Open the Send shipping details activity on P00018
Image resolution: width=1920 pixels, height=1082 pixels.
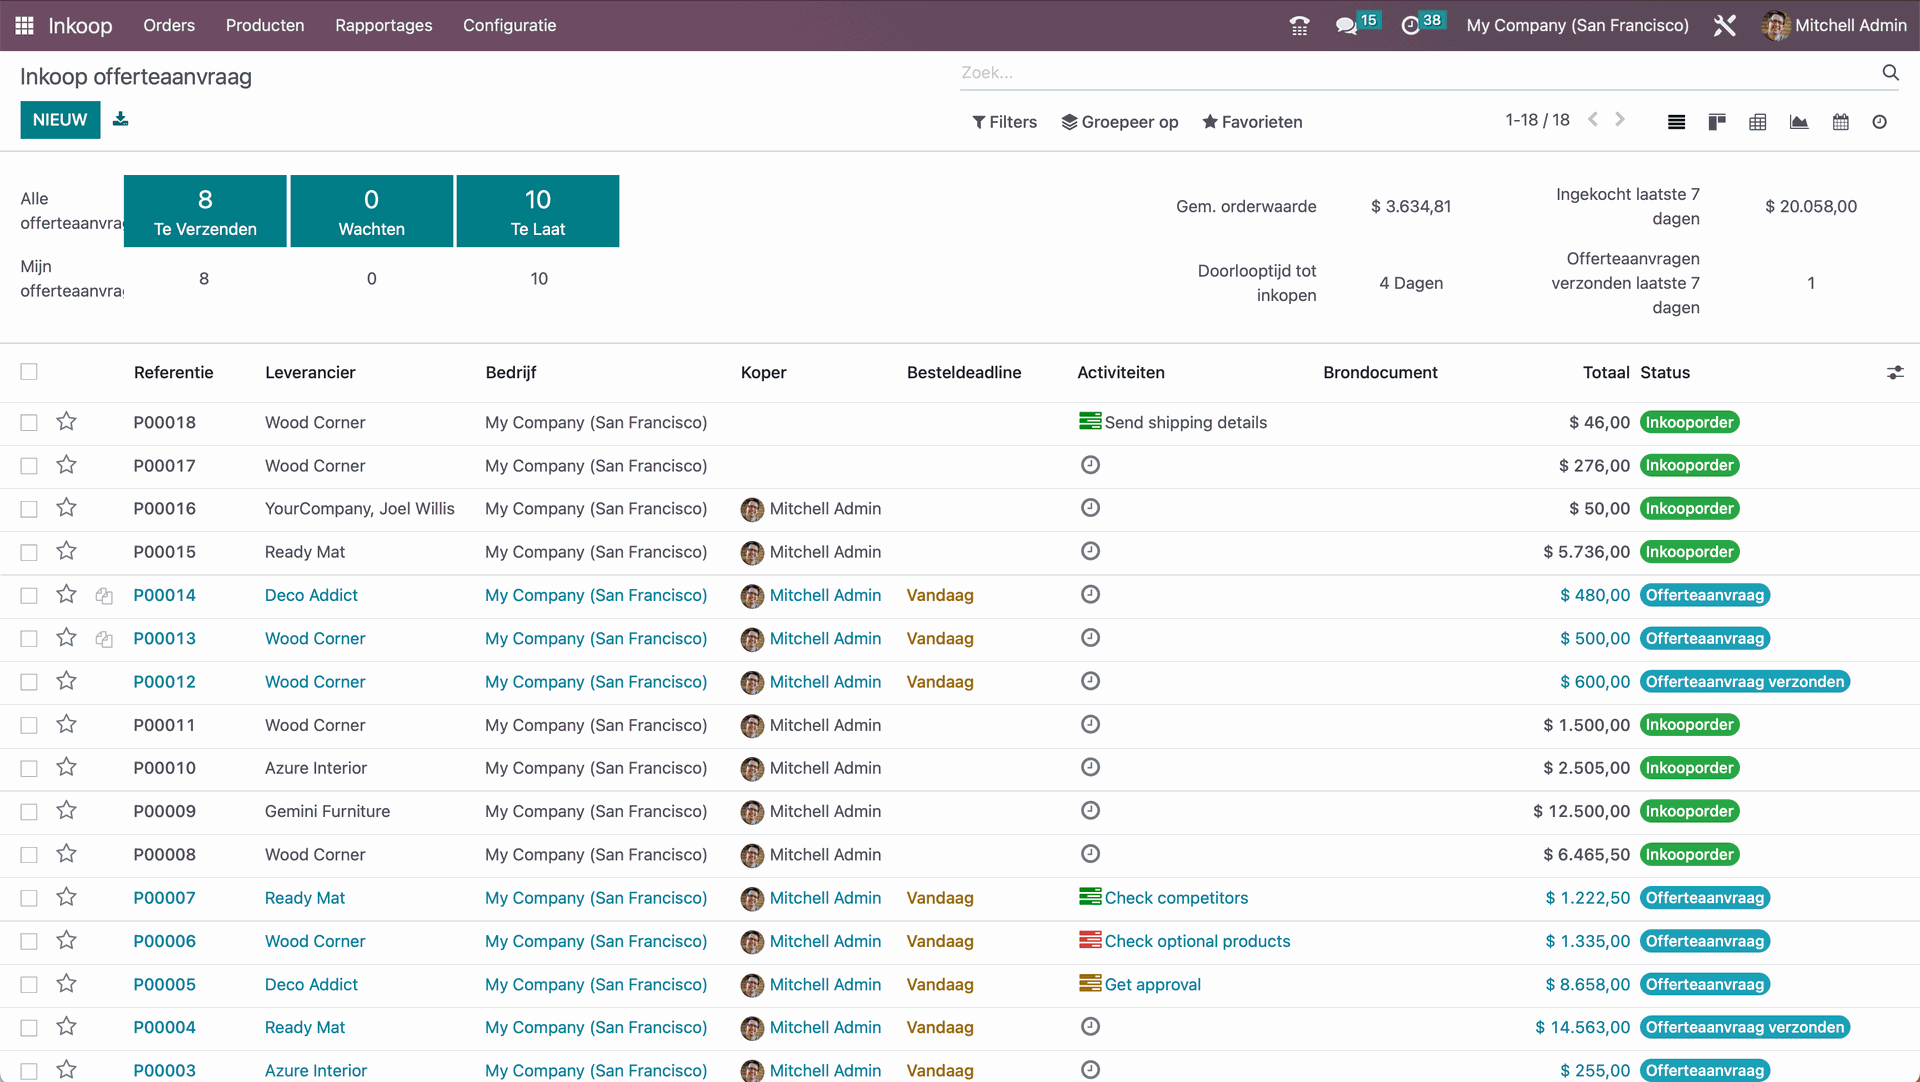click(1184, 422)
